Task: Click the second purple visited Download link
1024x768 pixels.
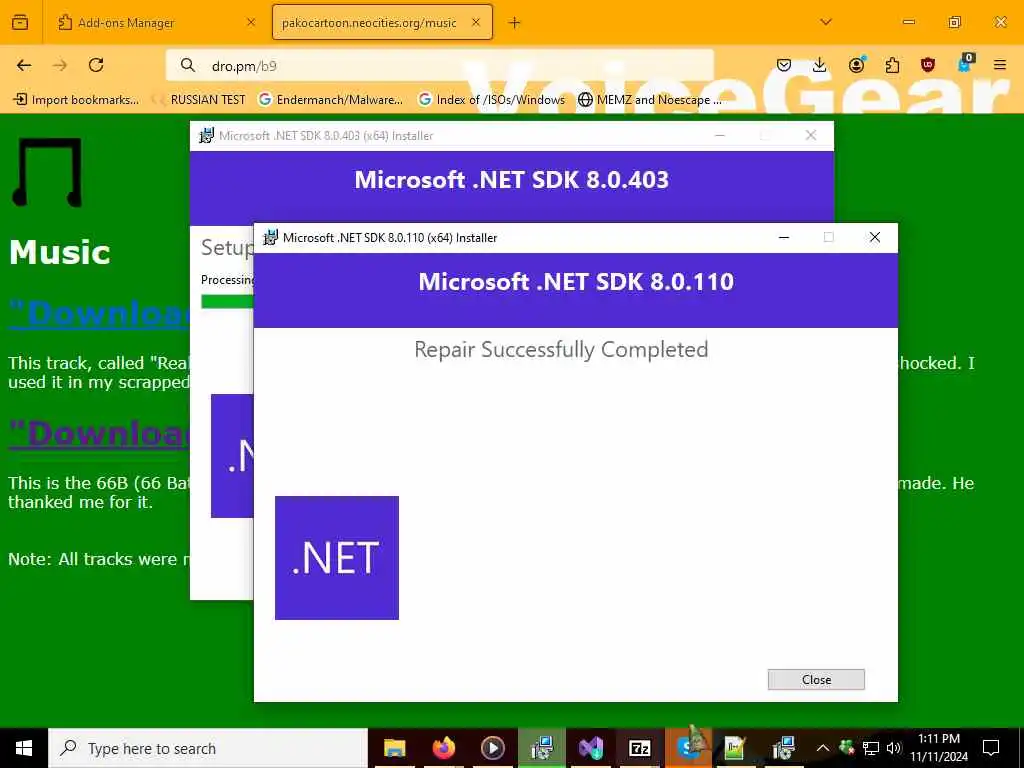Action: pyautogui.click(x=99, y=434)
